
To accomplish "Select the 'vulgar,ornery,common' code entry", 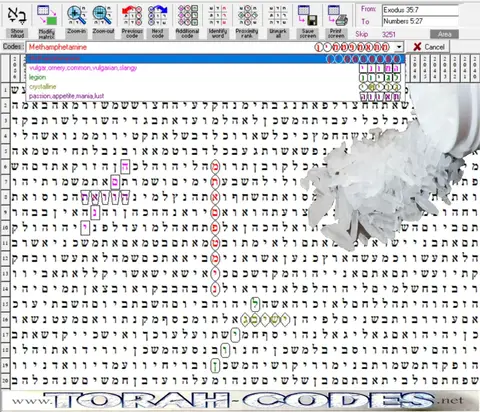I will point(215,68).
